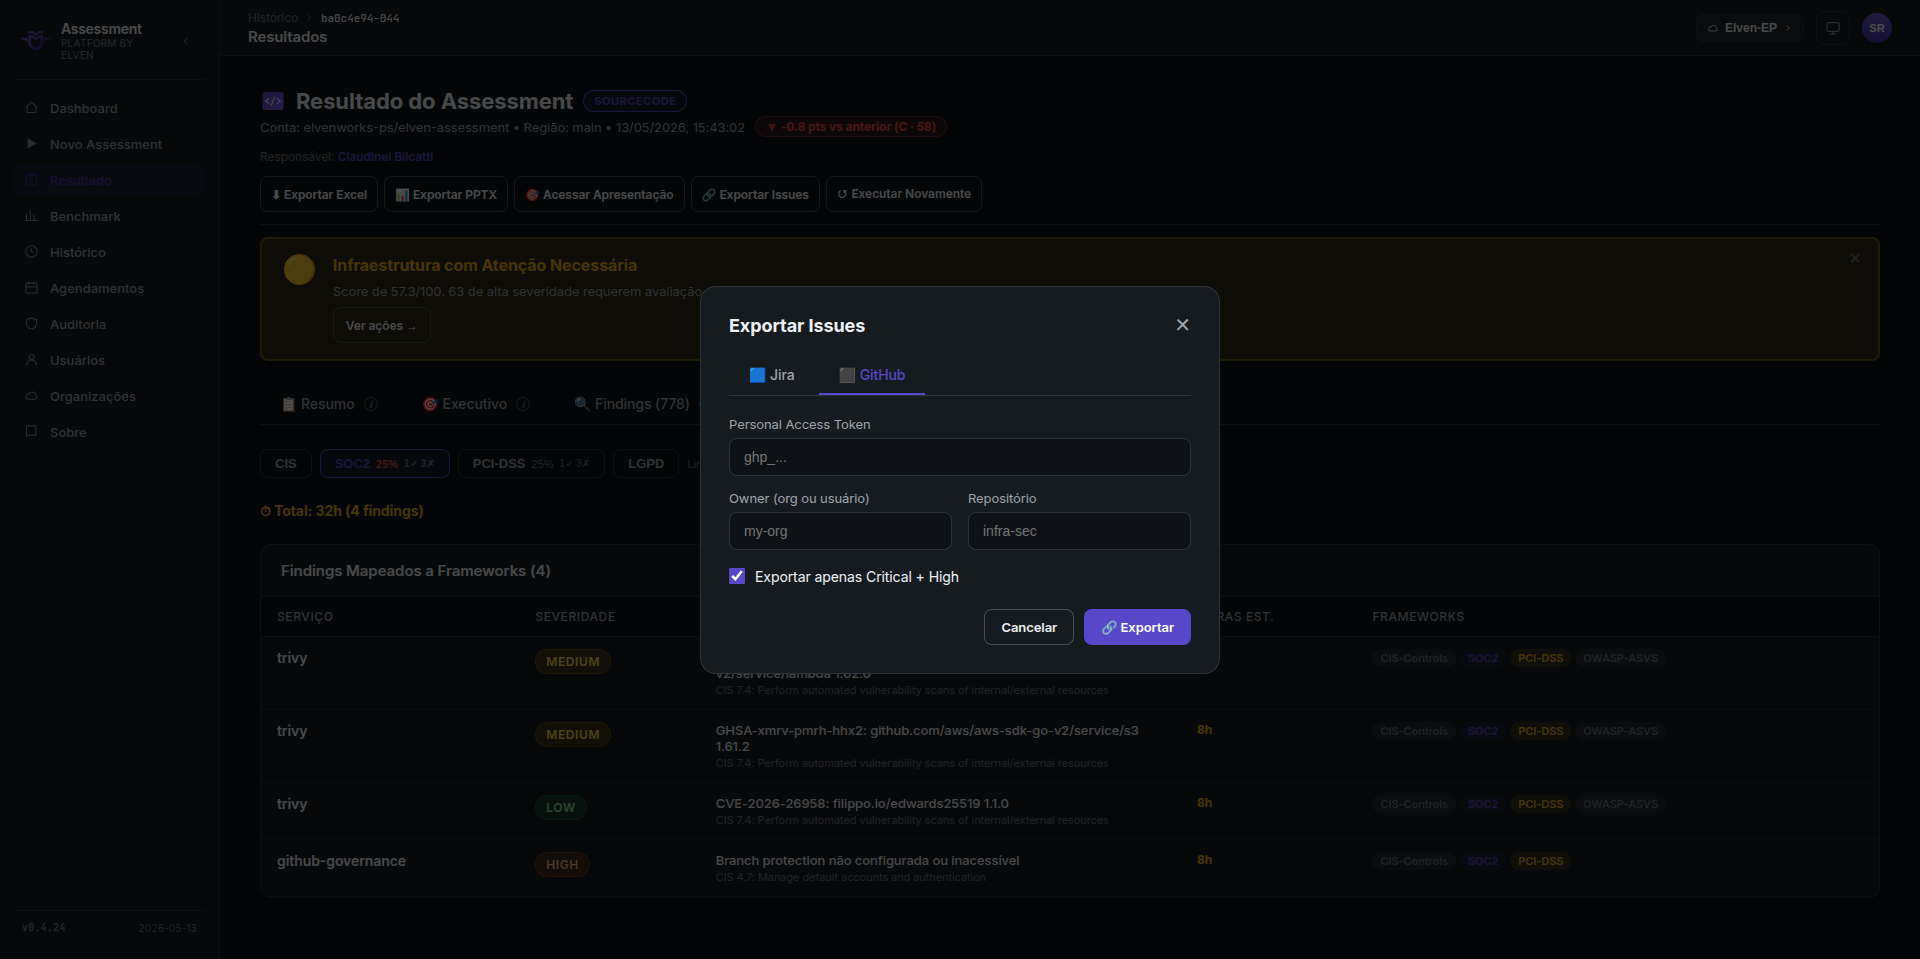Click the FRAMEWORKS column header
1920x959 pixels.
(x=1418, y=617)
